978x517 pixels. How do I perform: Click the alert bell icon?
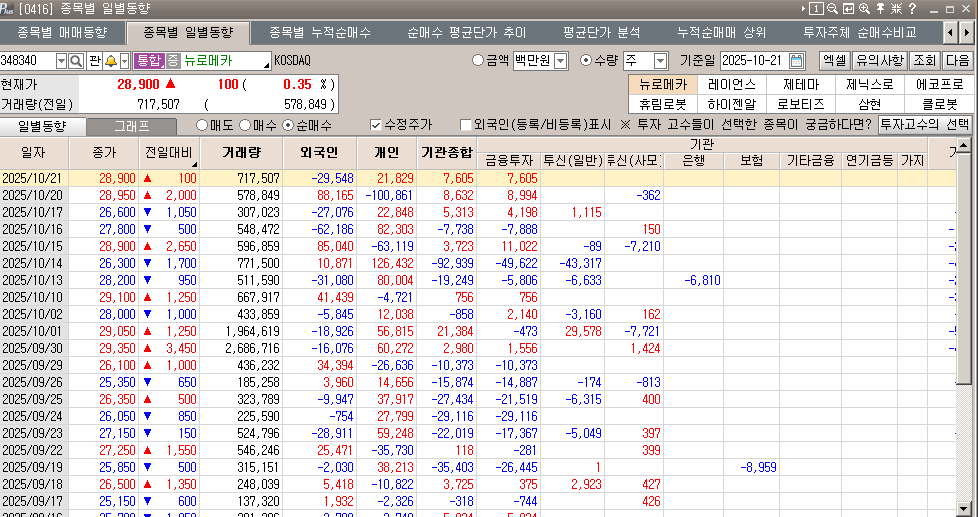(x=111, y=61)
